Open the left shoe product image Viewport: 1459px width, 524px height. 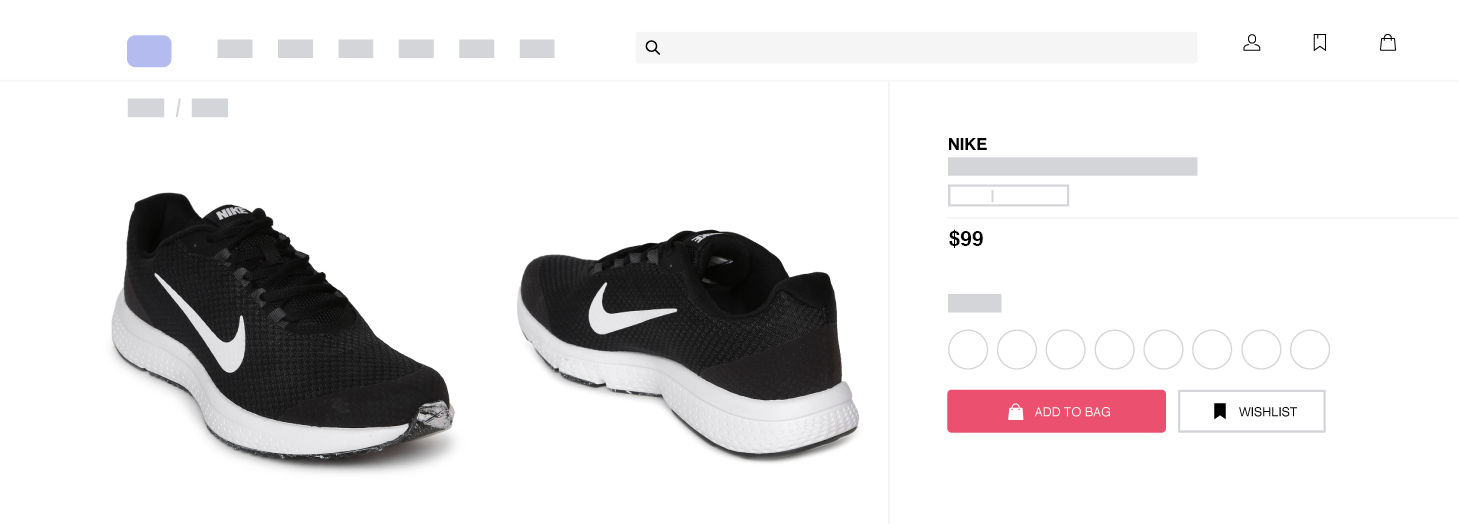pos(283,325)
